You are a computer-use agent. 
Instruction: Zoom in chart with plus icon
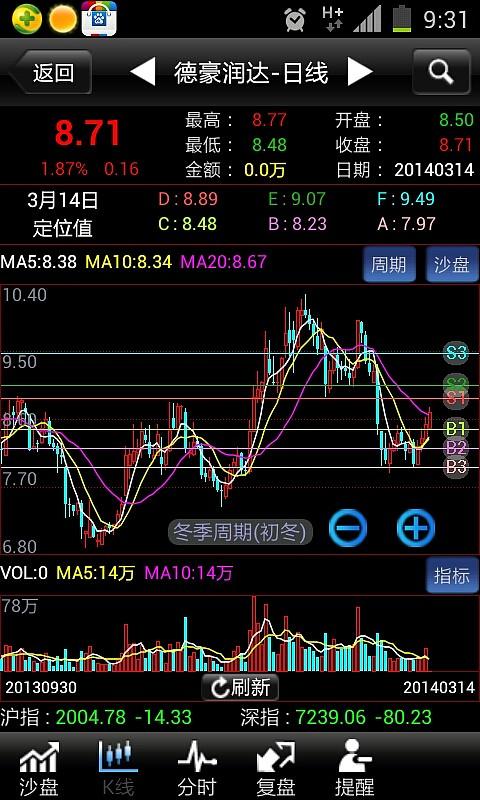point(416,528)
